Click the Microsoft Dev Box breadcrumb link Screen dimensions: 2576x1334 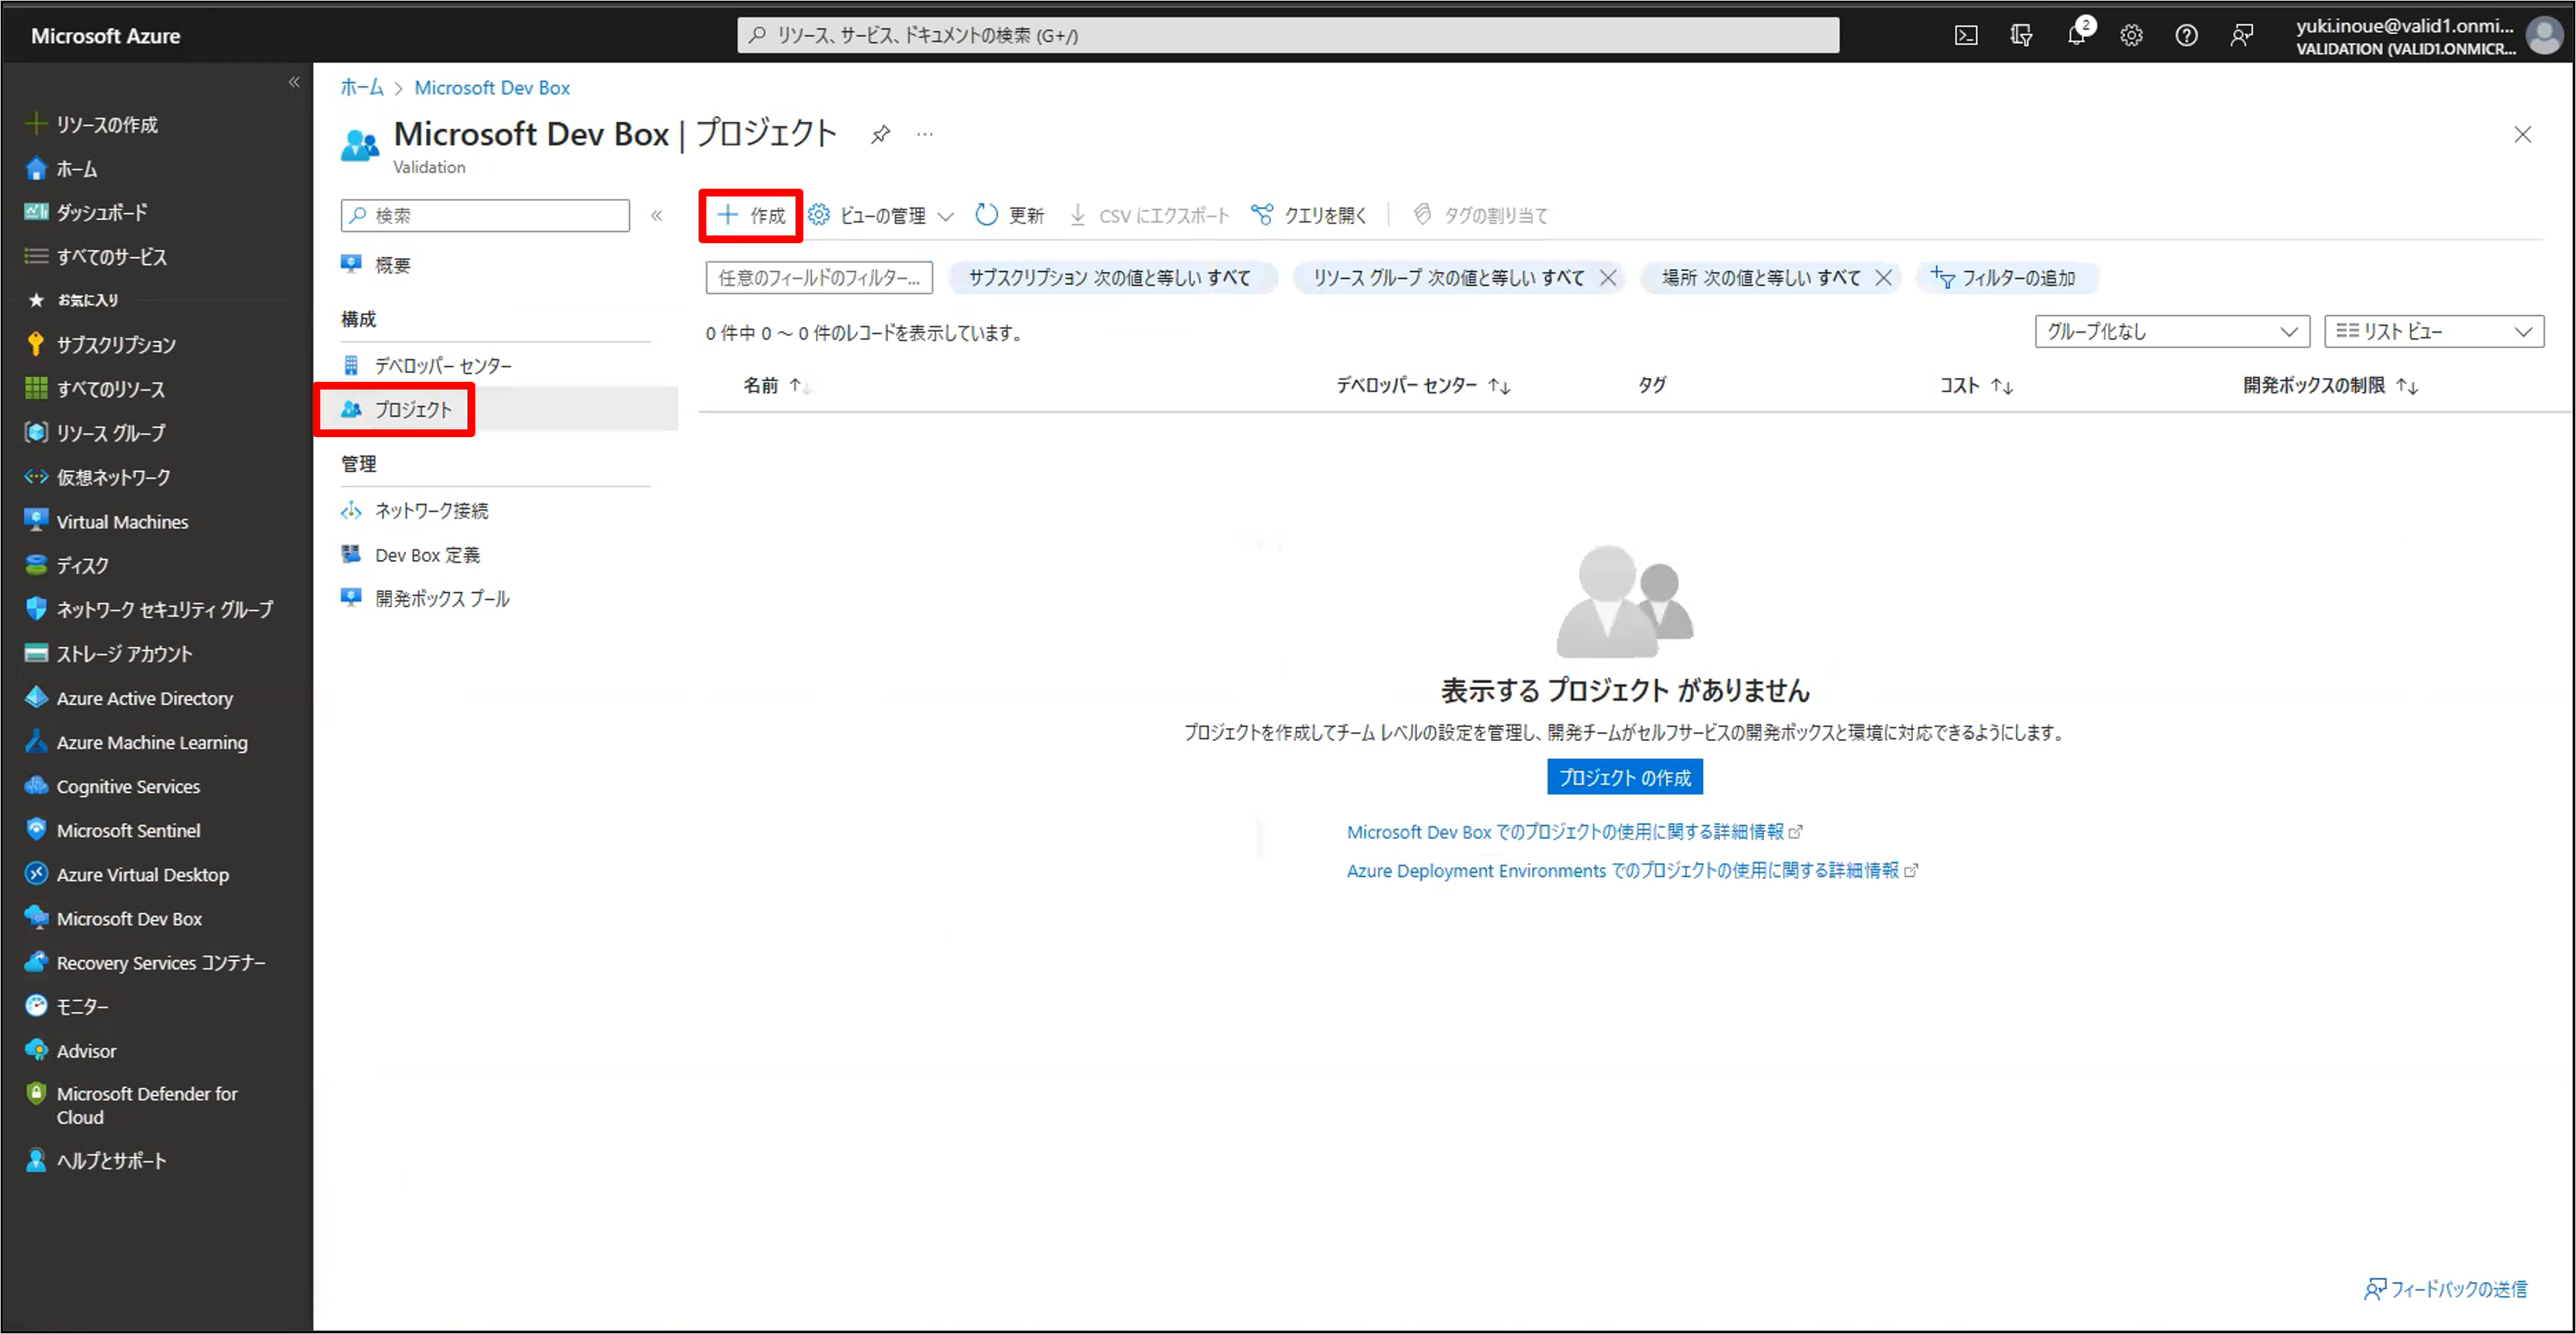[492, 88]
